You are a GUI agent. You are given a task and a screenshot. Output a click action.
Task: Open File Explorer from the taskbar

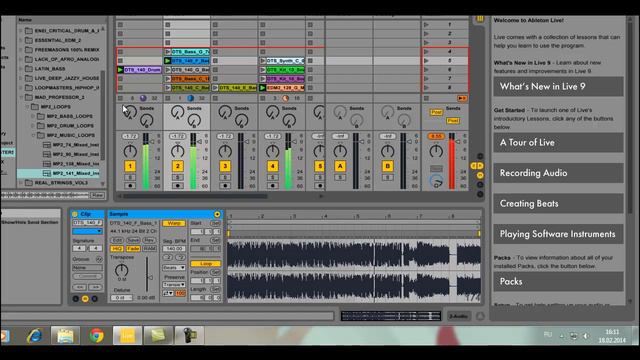[65, 336]
